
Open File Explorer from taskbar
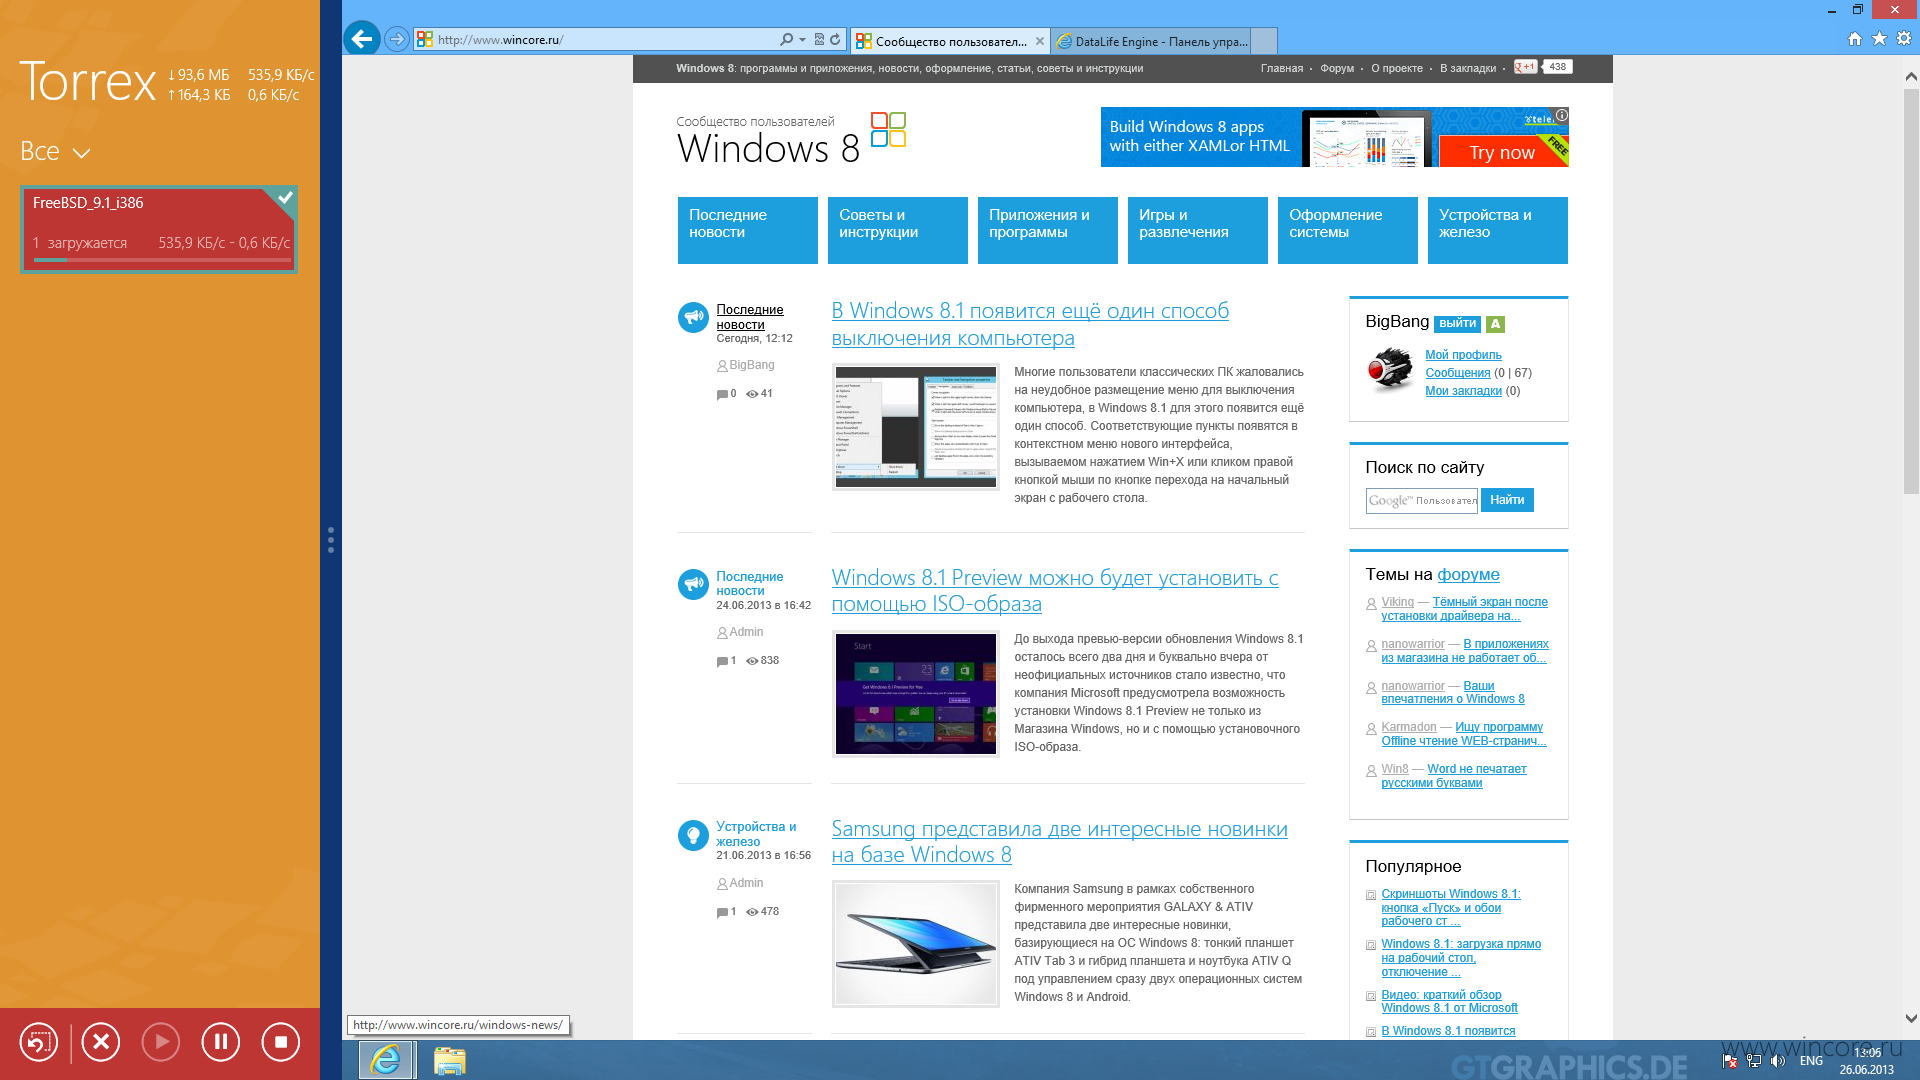coord(449,1060)
